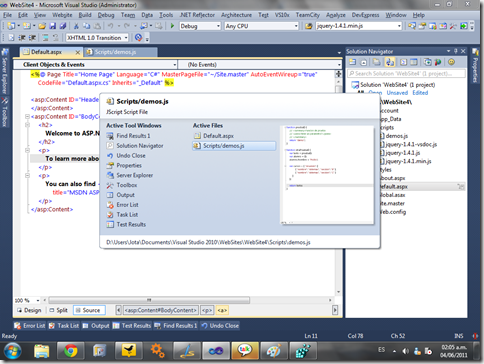Click the Search Solution input field
The image size is (484, 364).
point(406,73)
